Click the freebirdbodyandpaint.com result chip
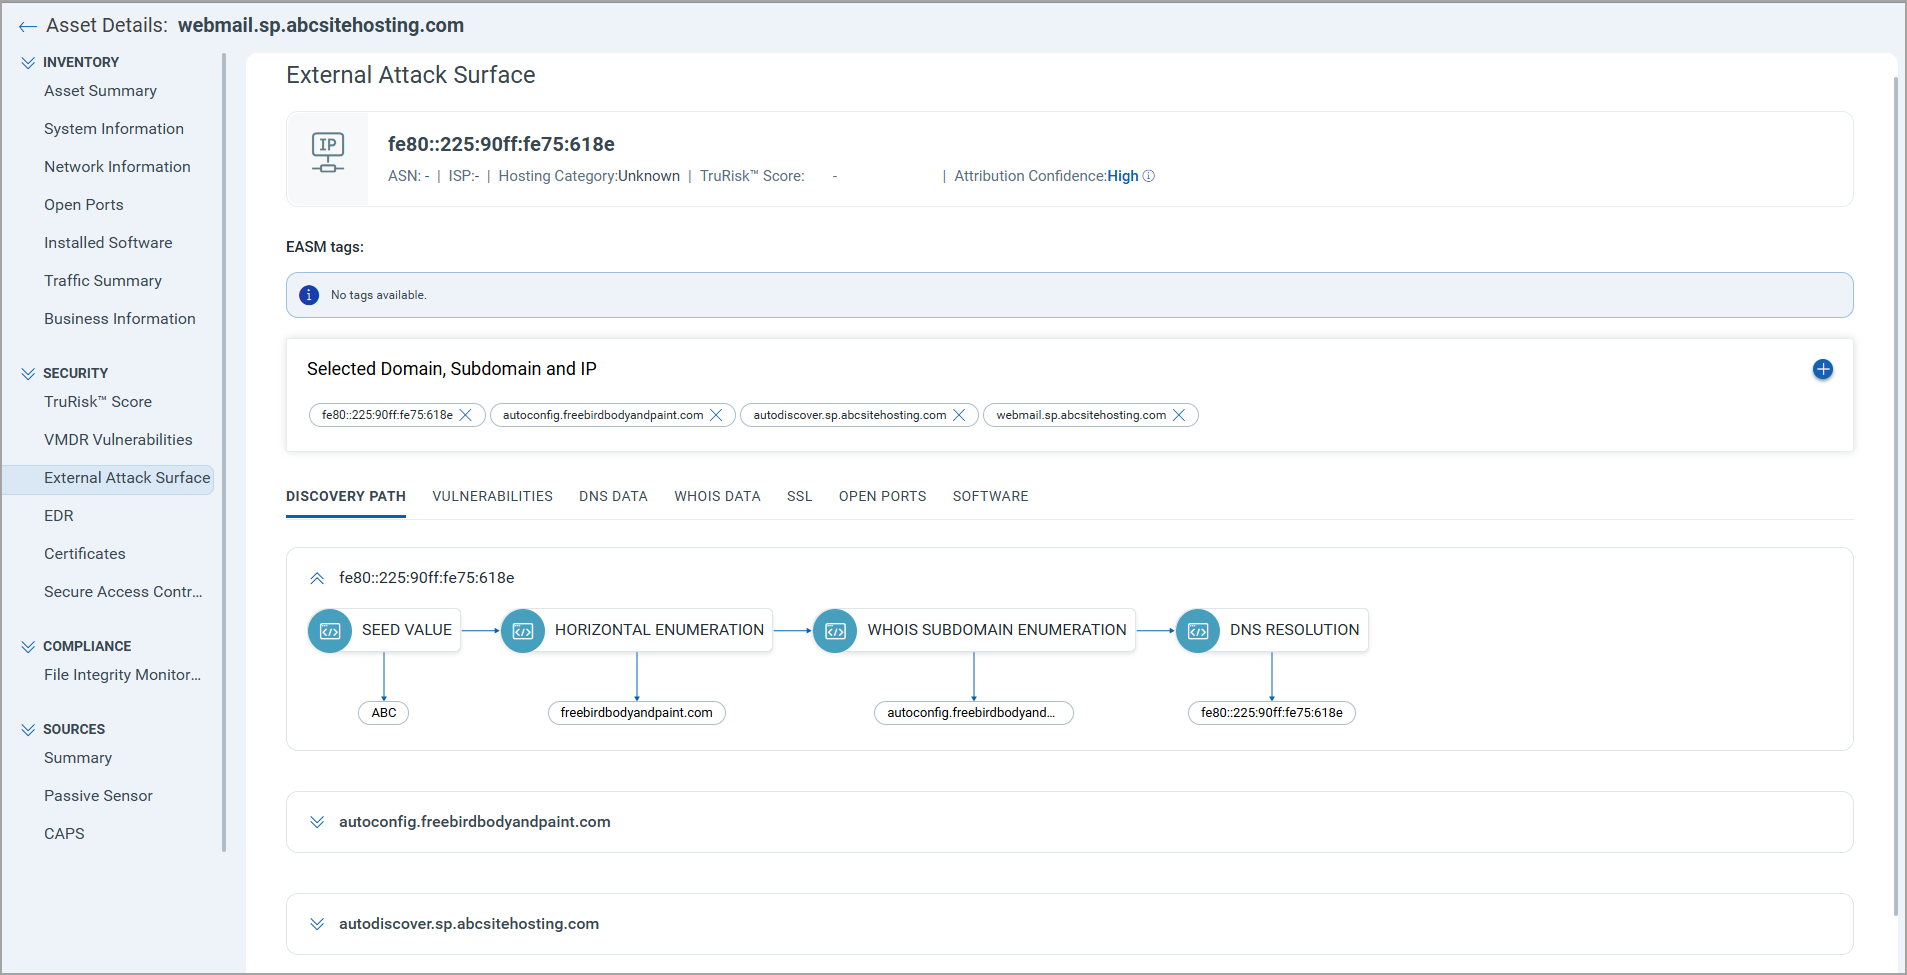Image resolution: width=1907 pixels, height=975 pixels. coord(637,713)
